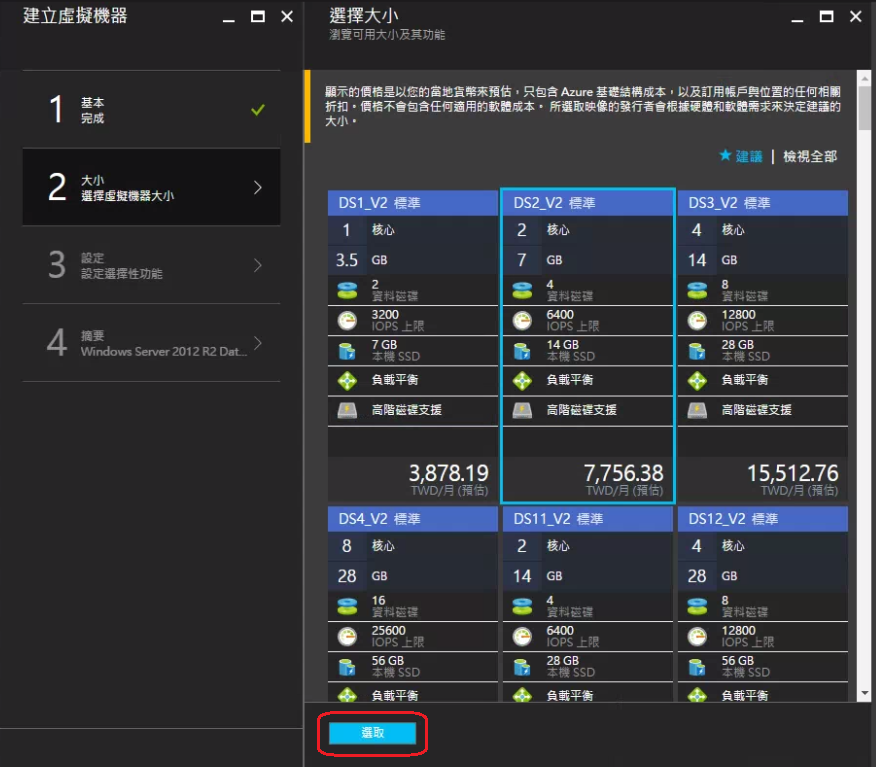Click the IOPS gauge icon in DS3_V2
This screenshot has height=767, width=876.
click(697, 321)
